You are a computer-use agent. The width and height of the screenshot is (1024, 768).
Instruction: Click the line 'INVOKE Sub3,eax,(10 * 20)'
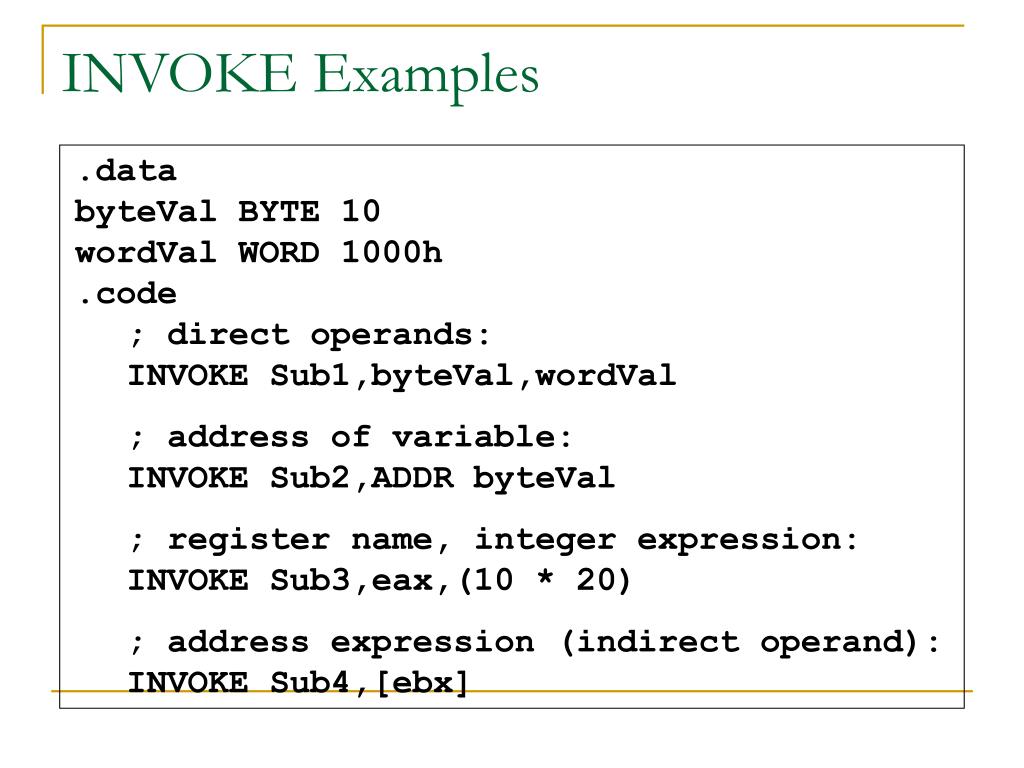(379, 581)
